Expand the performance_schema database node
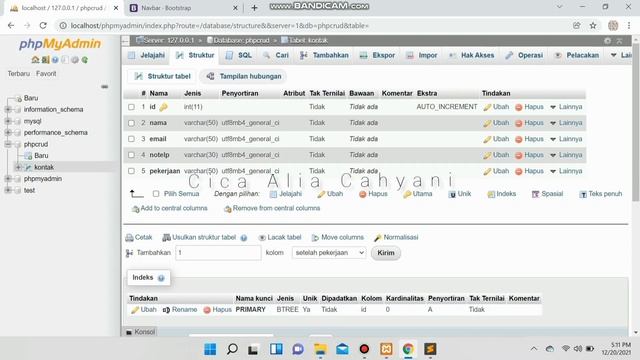The image size is (640, 360). 8,133
